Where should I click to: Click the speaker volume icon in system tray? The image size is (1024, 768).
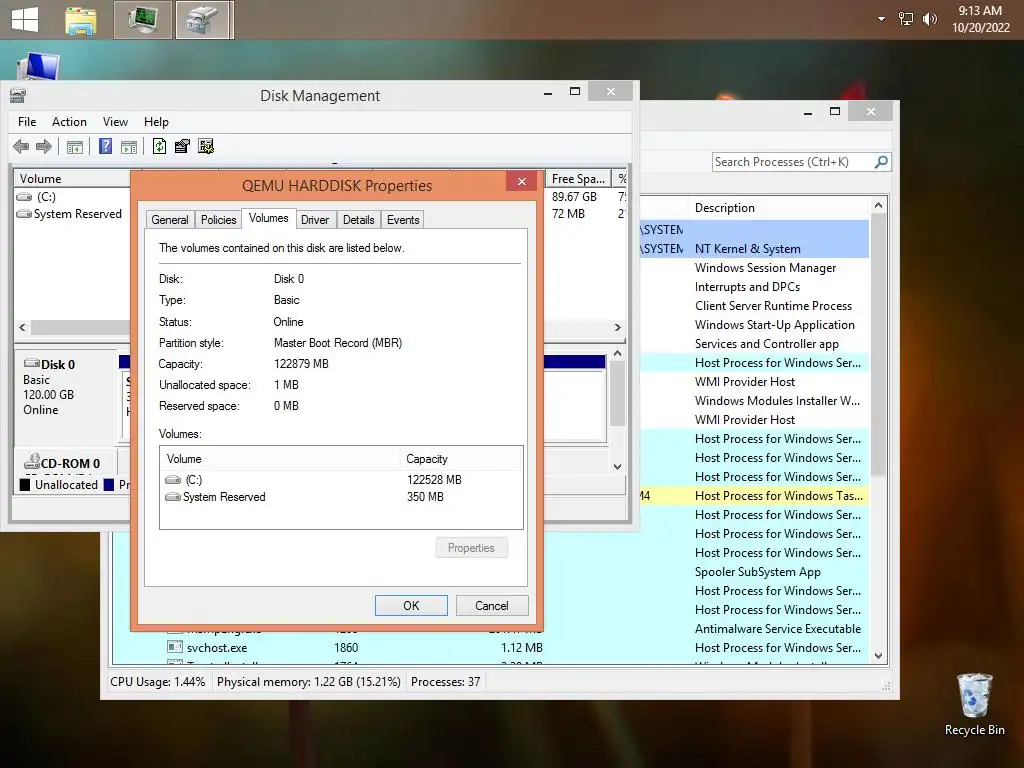click(x=930, y=19)
